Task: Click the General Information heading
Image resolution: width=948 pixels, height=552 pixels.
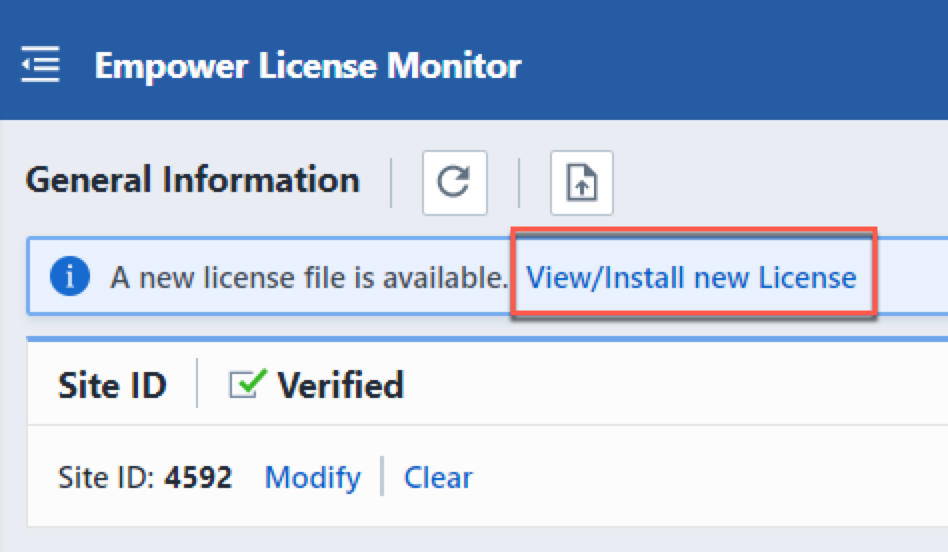Action: click(x=193, y=180)
